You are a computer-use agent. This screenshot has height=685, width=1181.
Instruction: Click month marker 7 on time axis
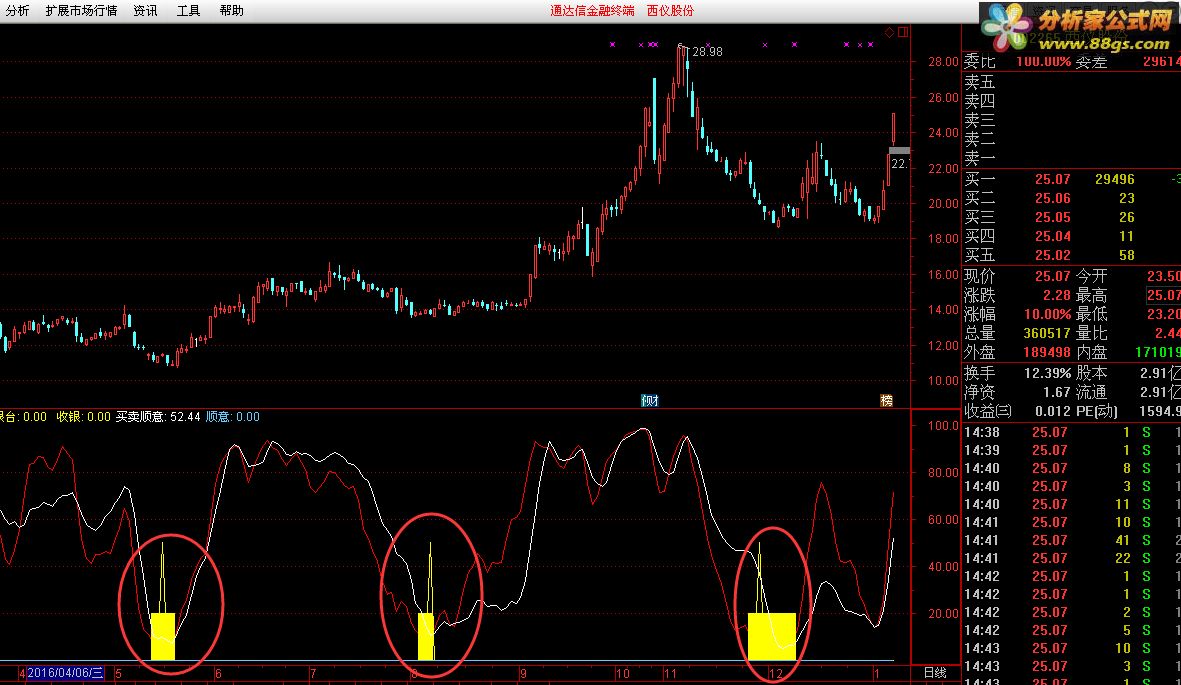[313, 673]
